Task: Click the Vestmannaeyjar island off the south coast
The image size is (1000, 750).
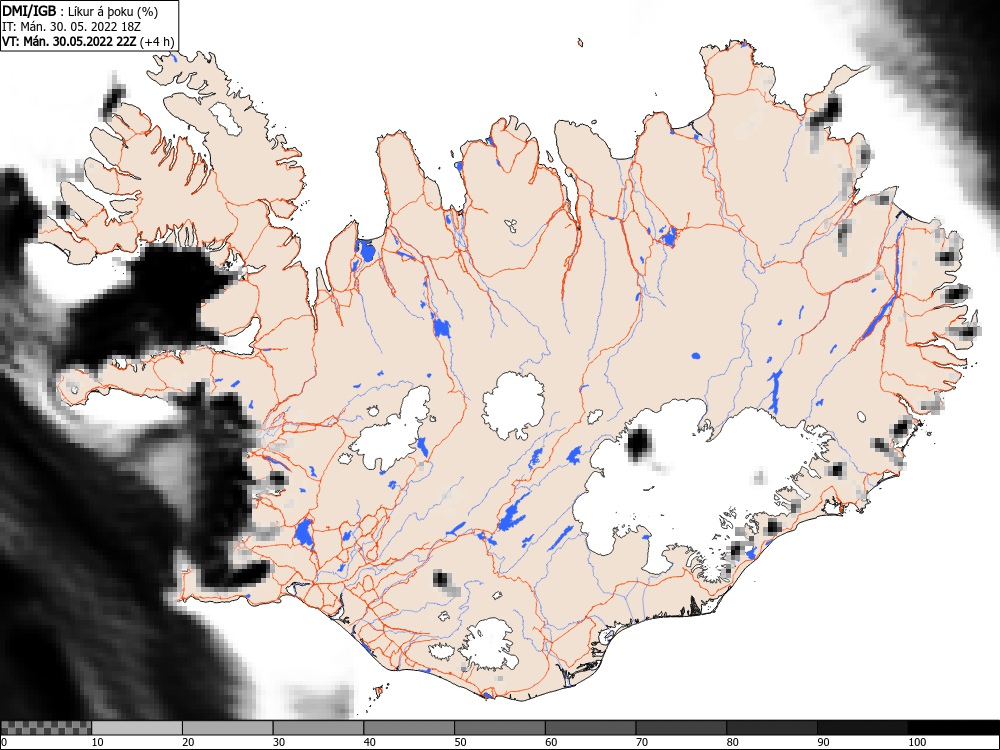Action: [x=379, y=691]
